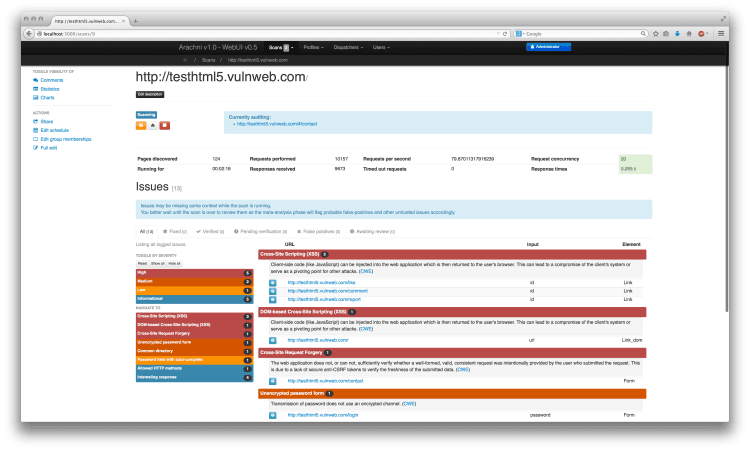Bookmark this page with the star icon
The image size is (750, 450).
[656, 33]
